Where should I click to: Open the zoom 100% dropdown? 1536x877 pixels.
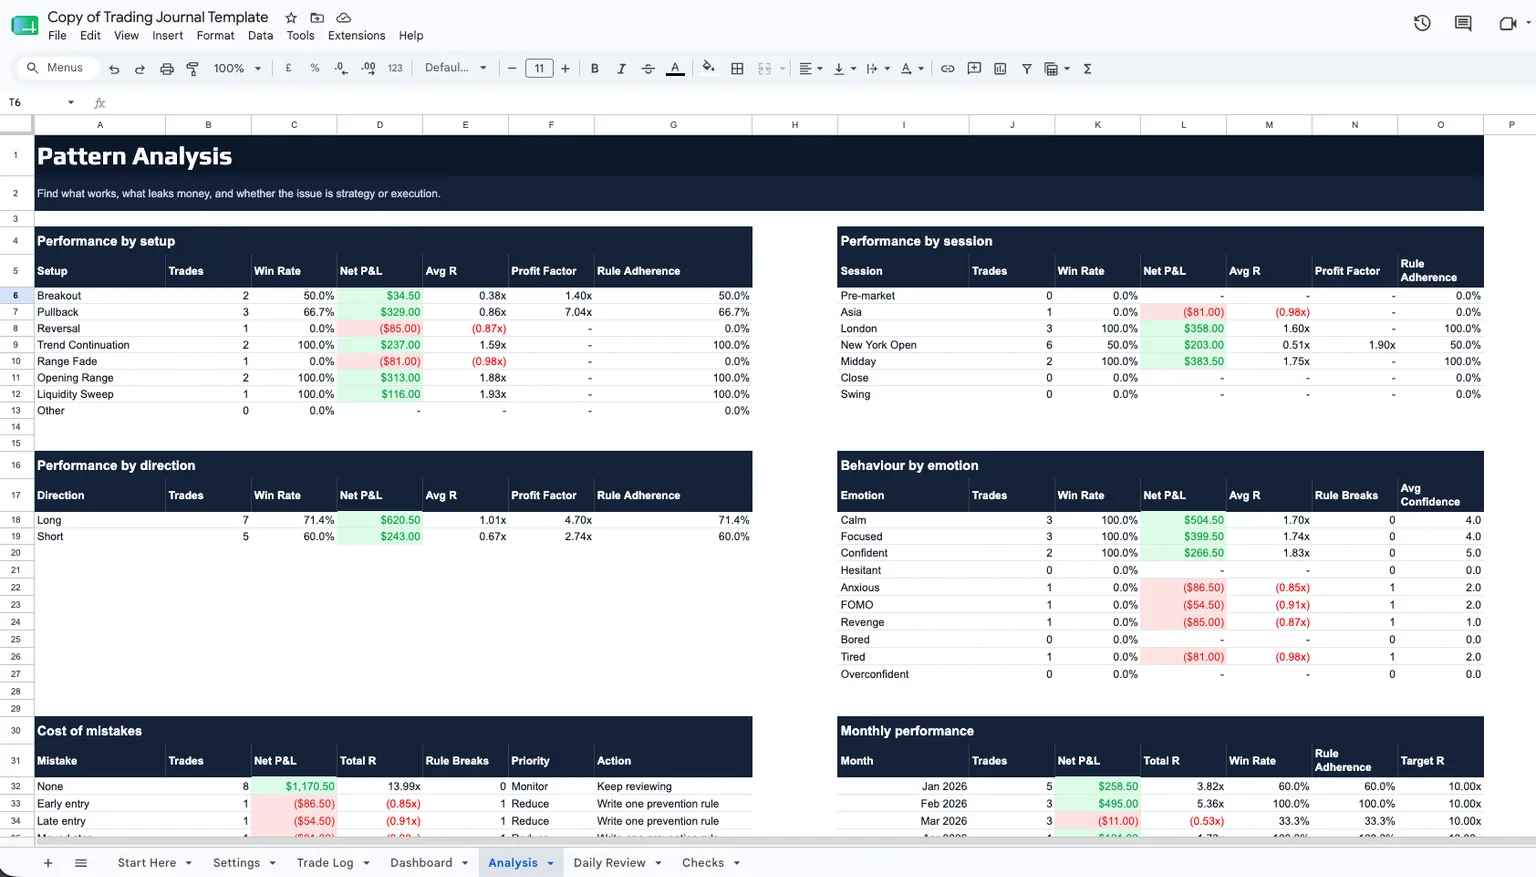(x=237, y=68)
